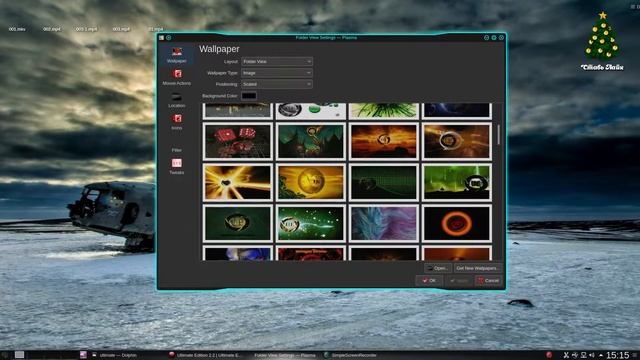Open the network tray icon
Image resolution: width=640 pixels, height=360 pixels.
click(583, 355)
